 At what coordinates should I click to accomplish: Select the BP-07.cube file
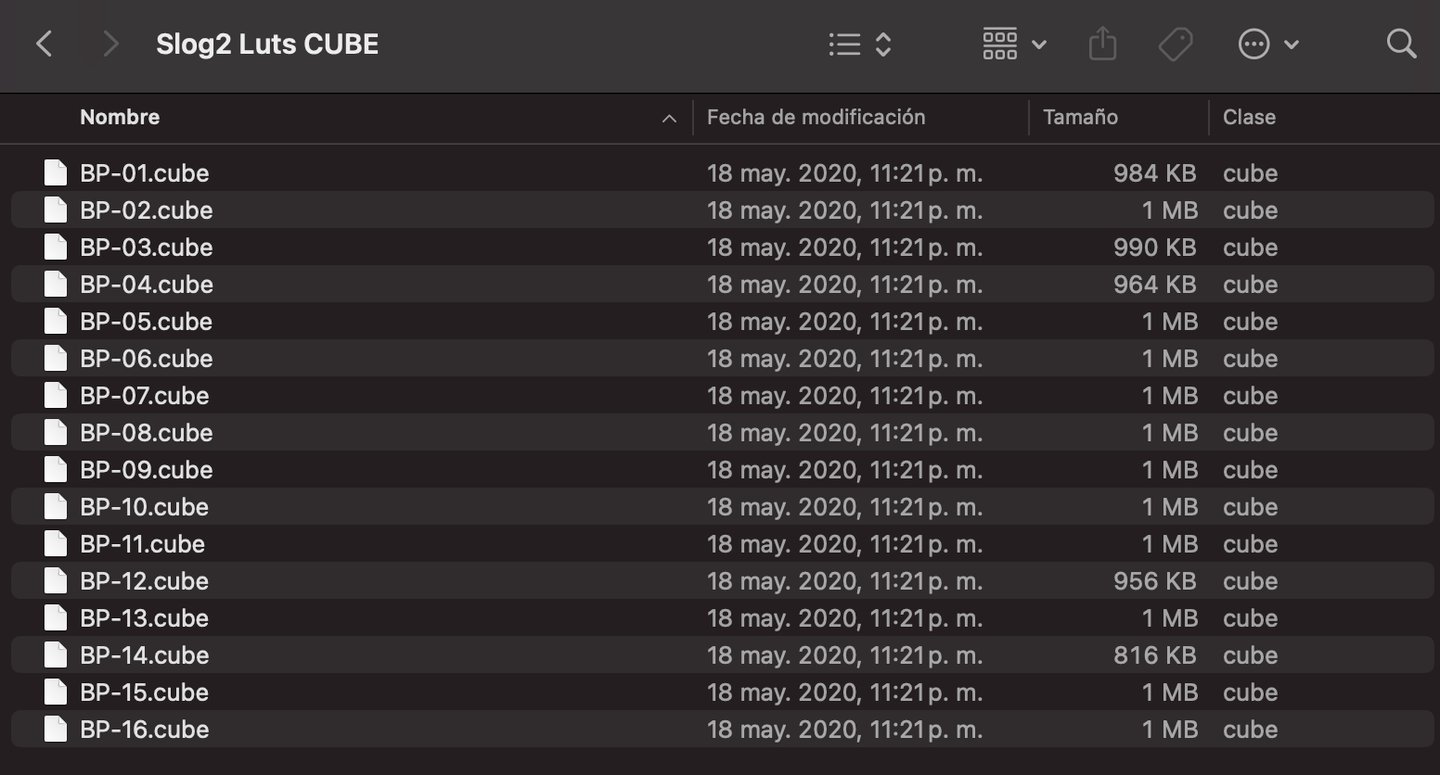click(145, 396)
